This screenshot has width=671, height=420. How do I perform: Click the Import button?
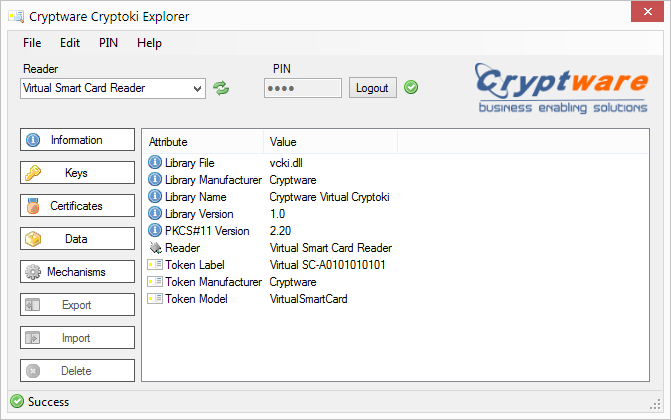(77, 337)
